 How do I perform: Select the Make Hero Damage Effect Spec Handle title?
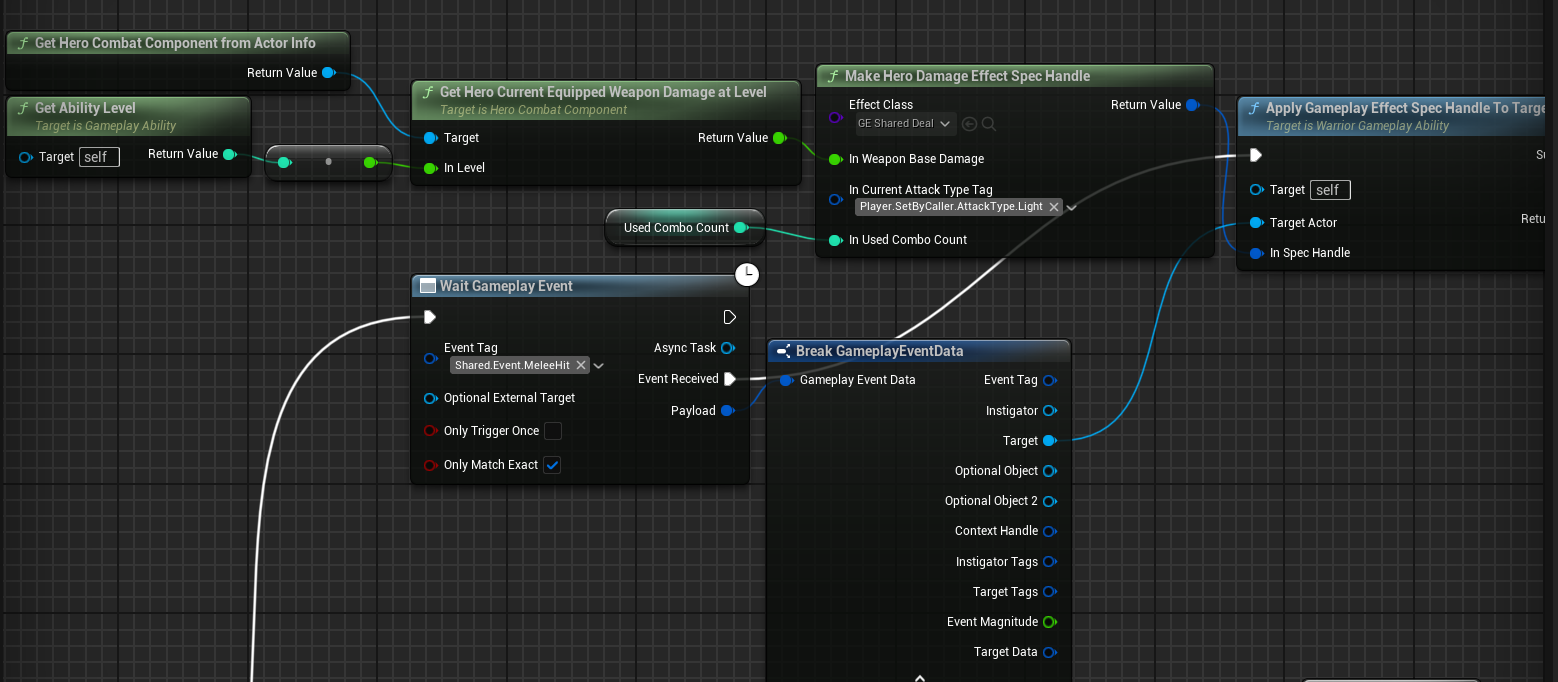coord(967,76)
